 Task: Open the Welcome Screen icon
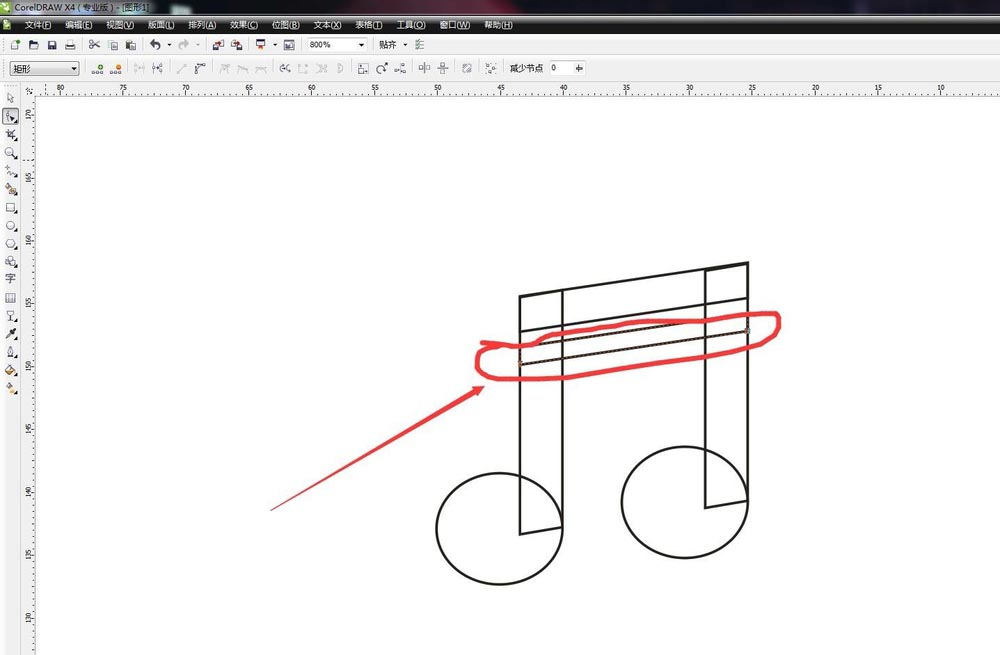pos(289,45)
